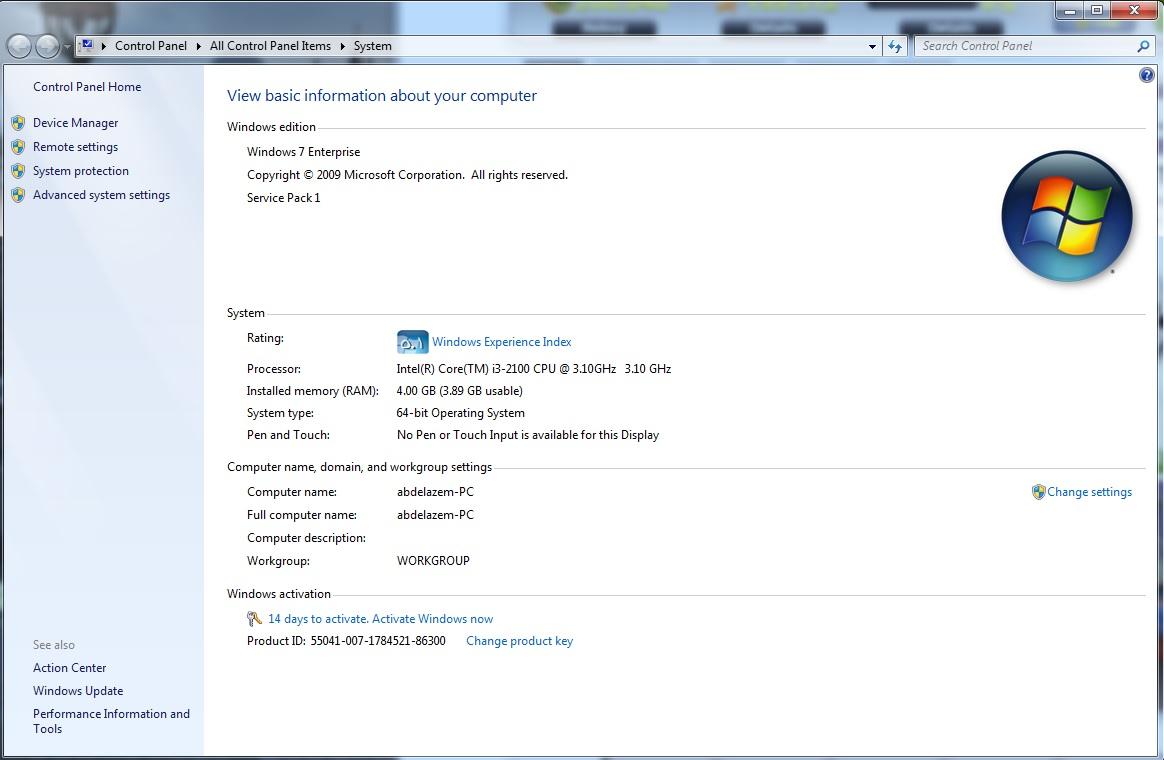Click the 4.00 GB installed memory value
This screenshot has width=1164, height=760.
[460, 391]
